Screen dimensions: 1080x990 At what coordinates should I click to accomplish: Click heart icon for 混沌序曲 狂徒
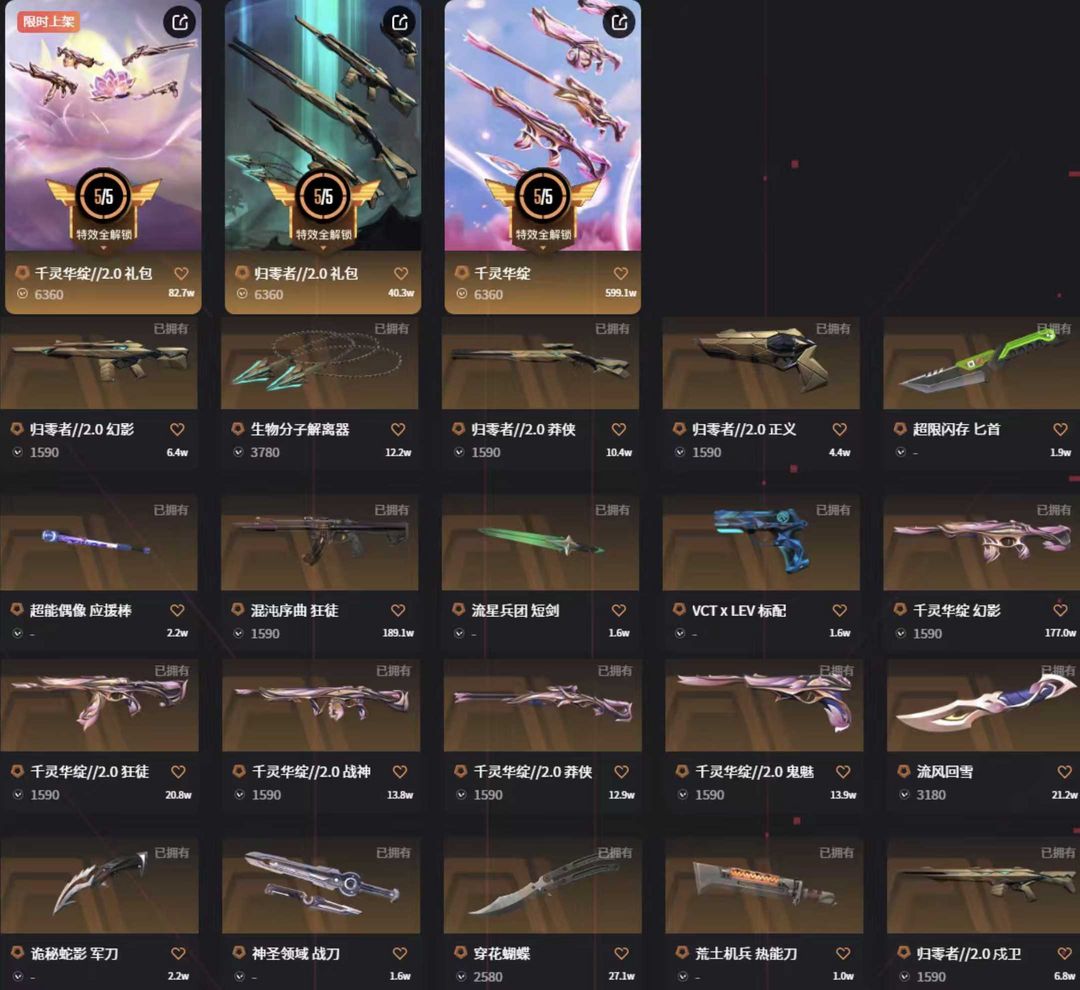(x=398, y=610)
